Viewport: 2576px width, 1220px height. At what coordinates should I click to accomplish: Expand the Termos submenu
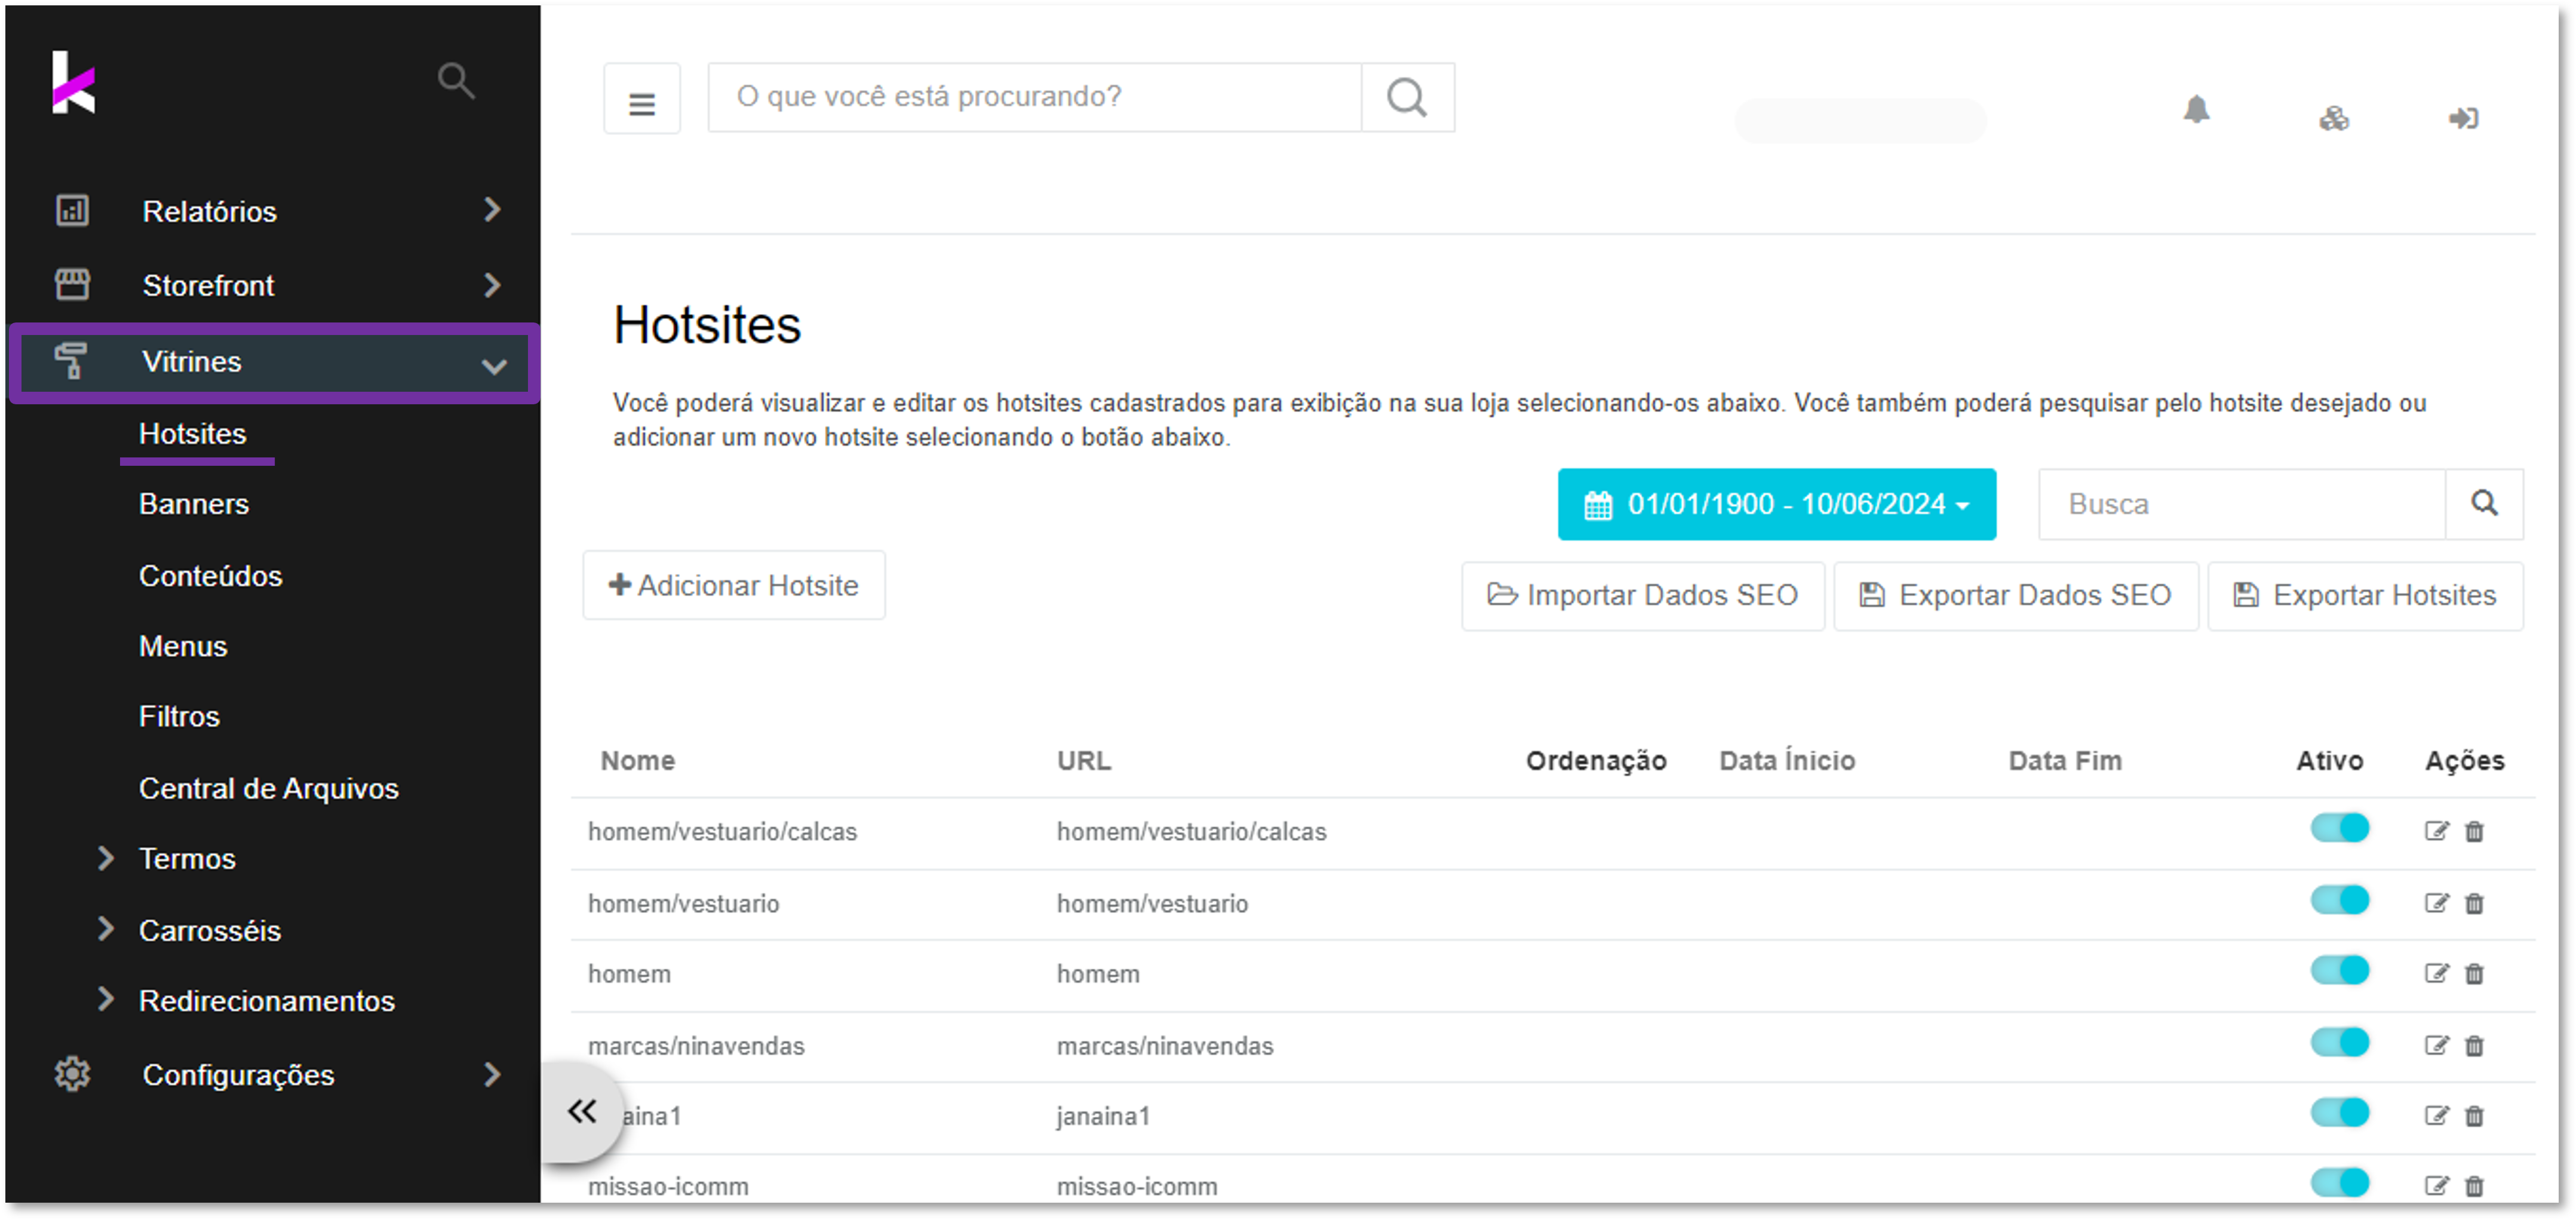pyautogui.click(x=105, y=858)
